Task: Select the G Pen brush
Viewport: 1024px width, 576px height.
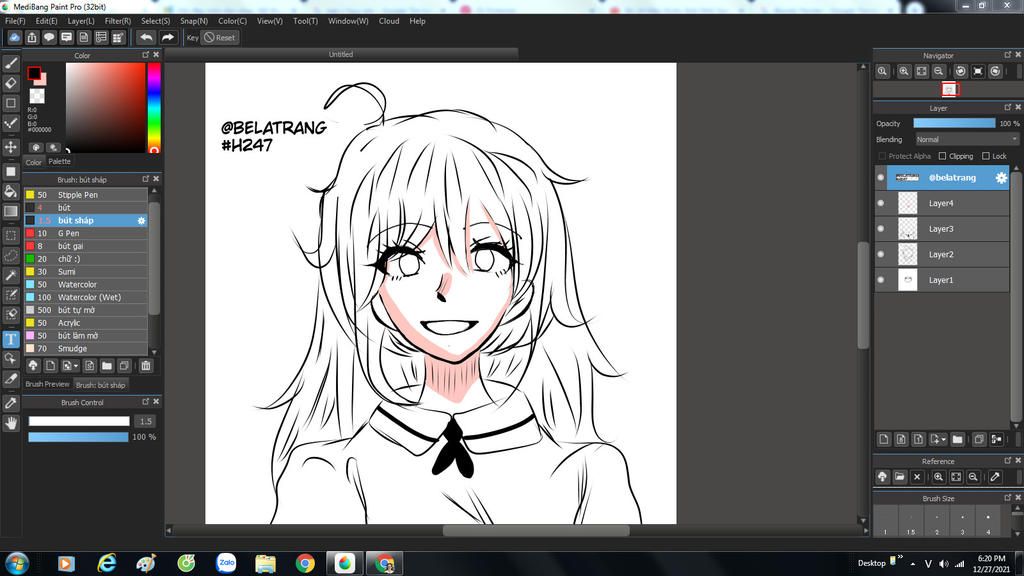Action: coord(86,233)
